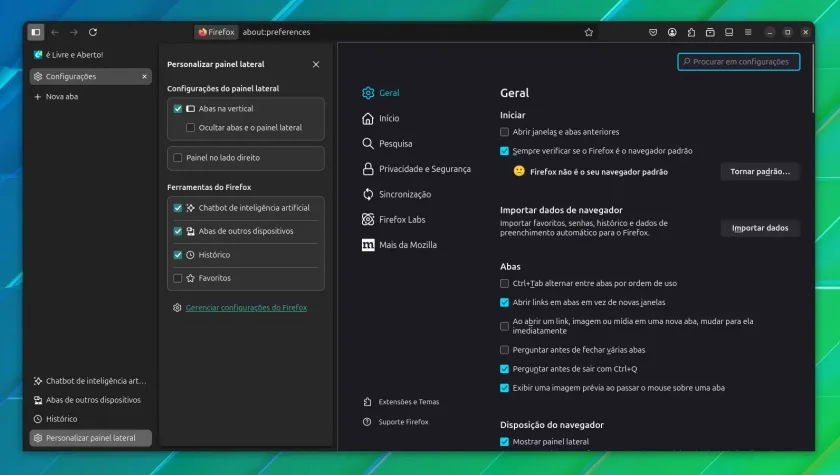Open the Pesquisa settings category
This screenshot has width=840, height=475.
[x=388, y=144]
